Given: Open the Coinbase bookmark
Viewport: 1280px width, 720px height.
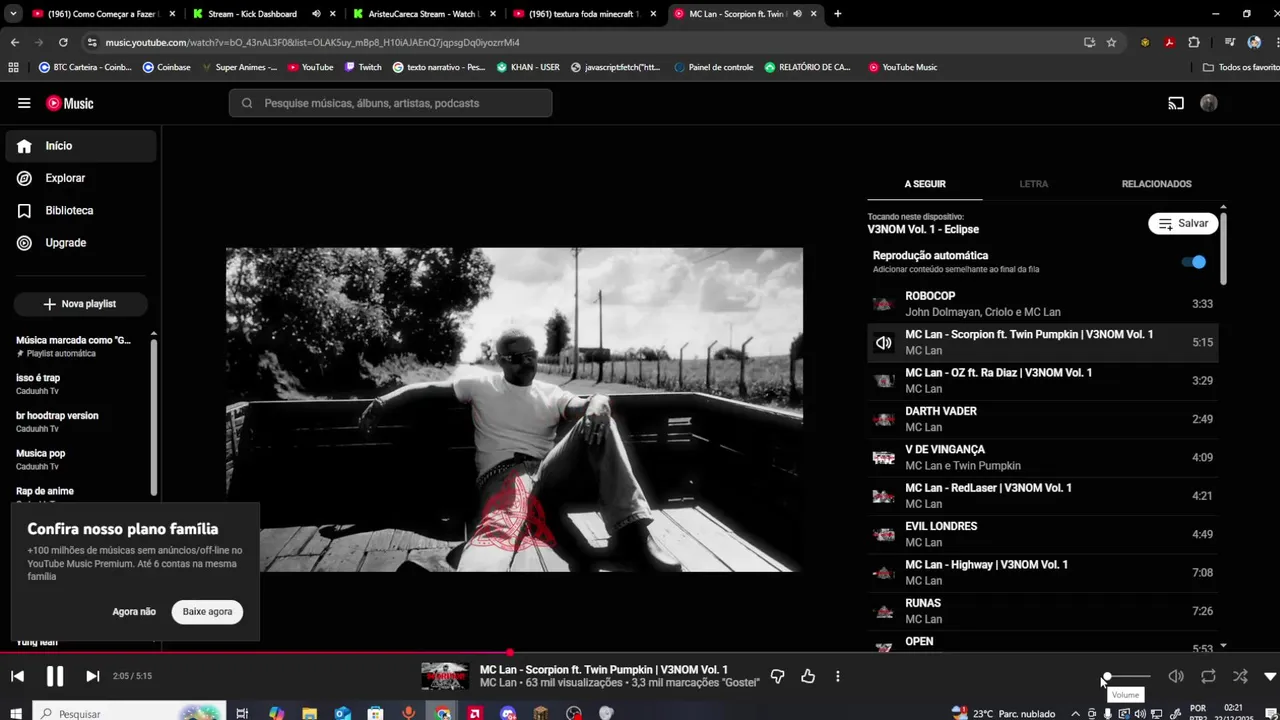Looking at the screenshot, I should (166, 67).
